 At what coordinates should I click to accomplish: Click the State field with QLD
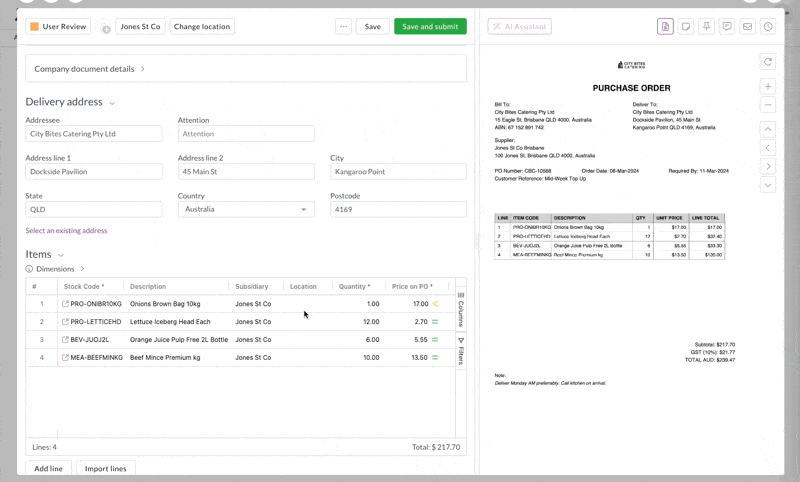click(94, 209)
